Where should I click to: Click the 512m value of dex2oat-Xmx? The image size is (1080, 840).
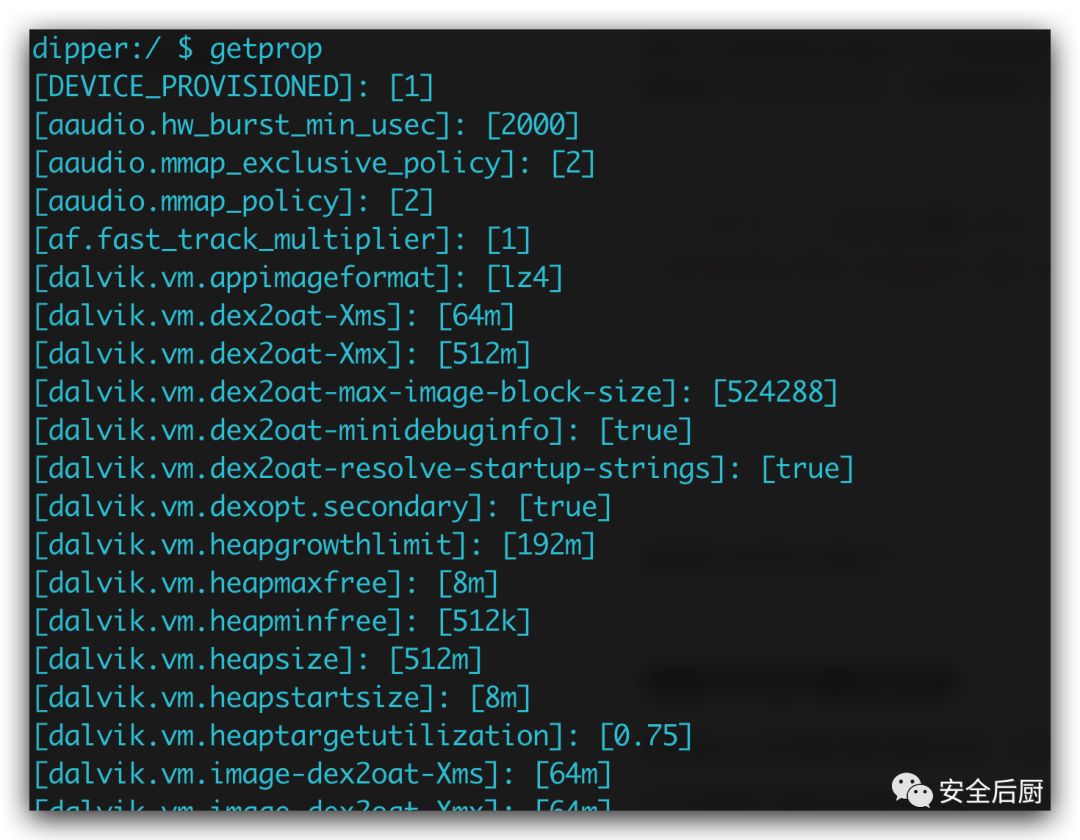tap(484, 354)
